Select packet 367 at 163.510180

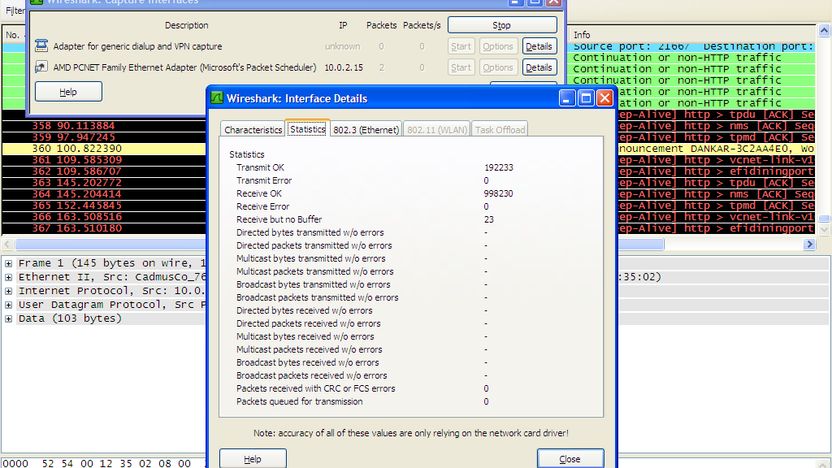click(x=104, y=228)
